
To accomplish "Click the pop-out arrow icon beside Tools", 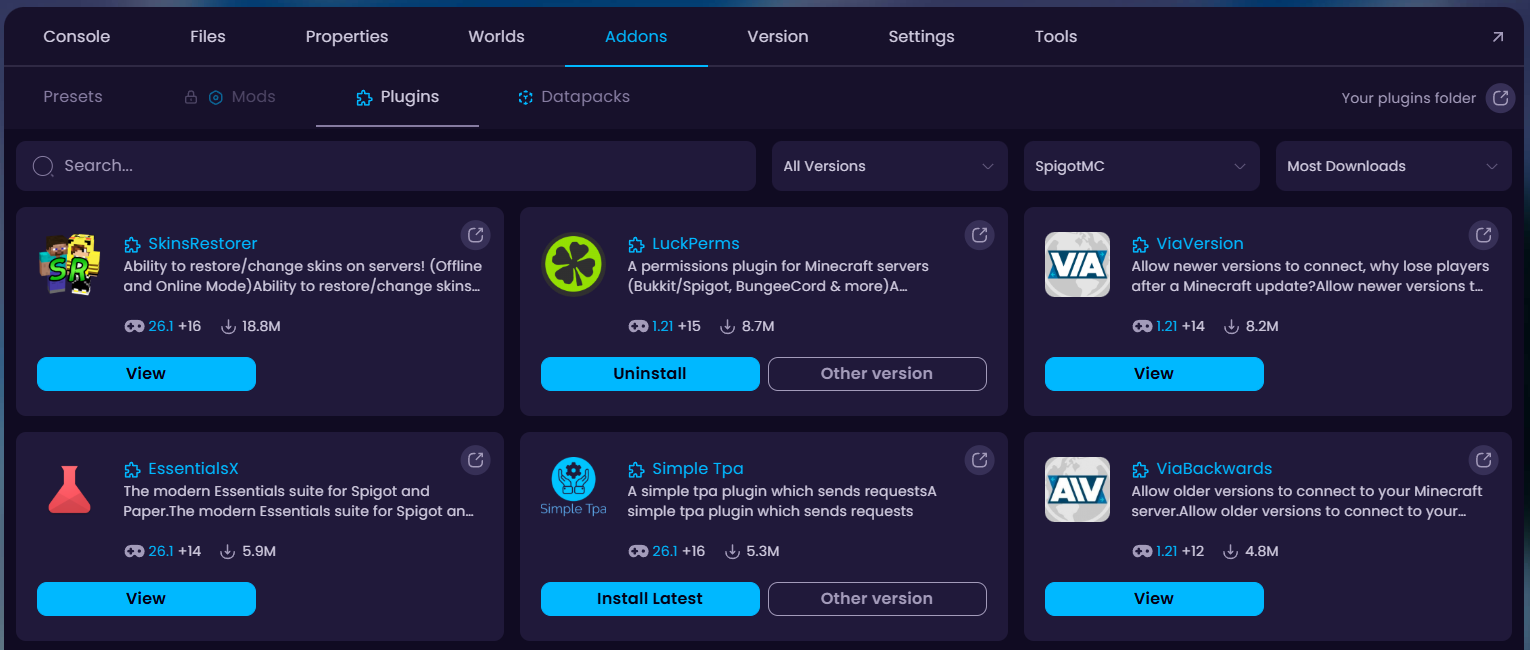I will 1497,37.
